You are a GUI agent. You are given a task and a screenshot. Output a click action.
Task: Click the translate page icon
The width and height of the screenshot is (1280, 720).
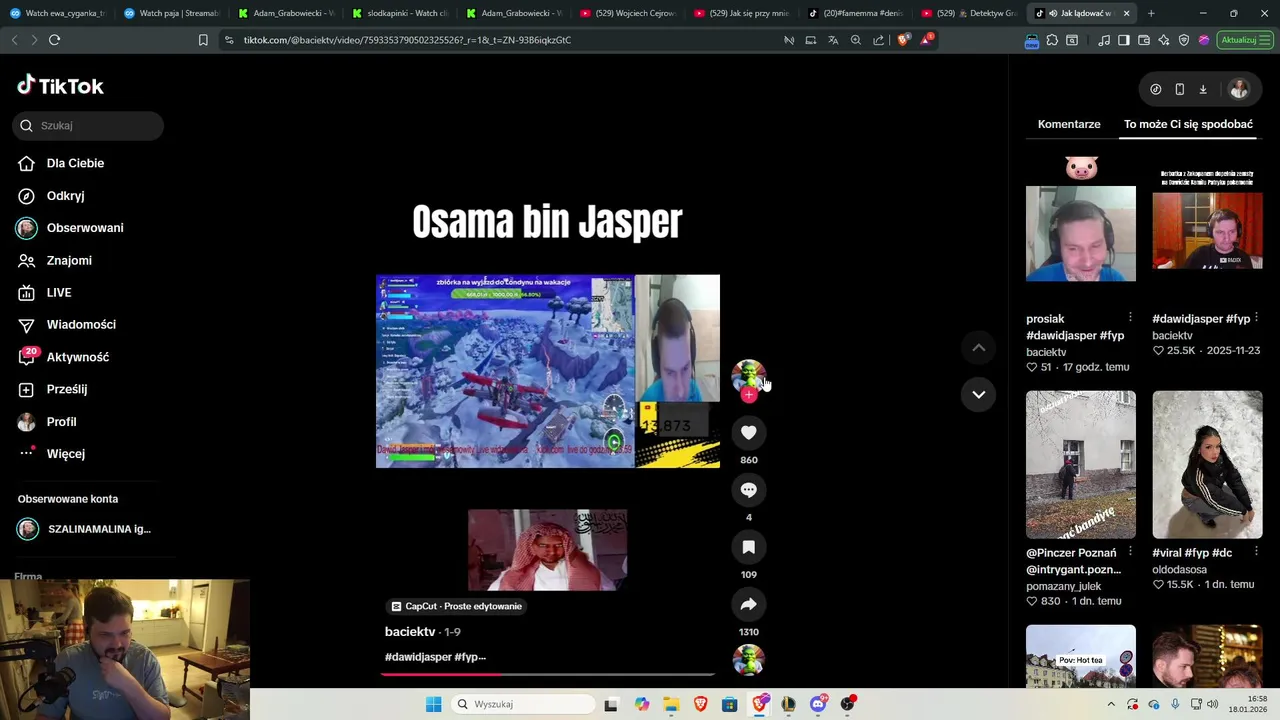point(833,40)
